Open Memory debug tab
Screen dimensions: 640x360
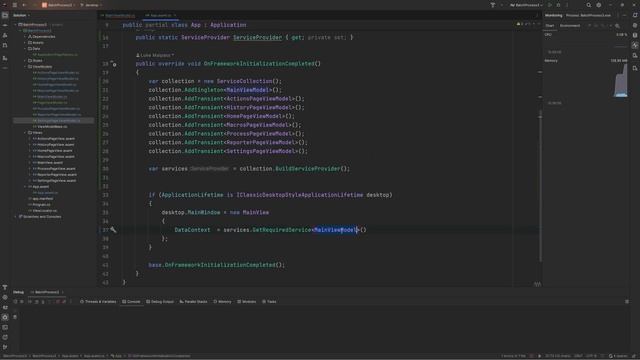222,302
